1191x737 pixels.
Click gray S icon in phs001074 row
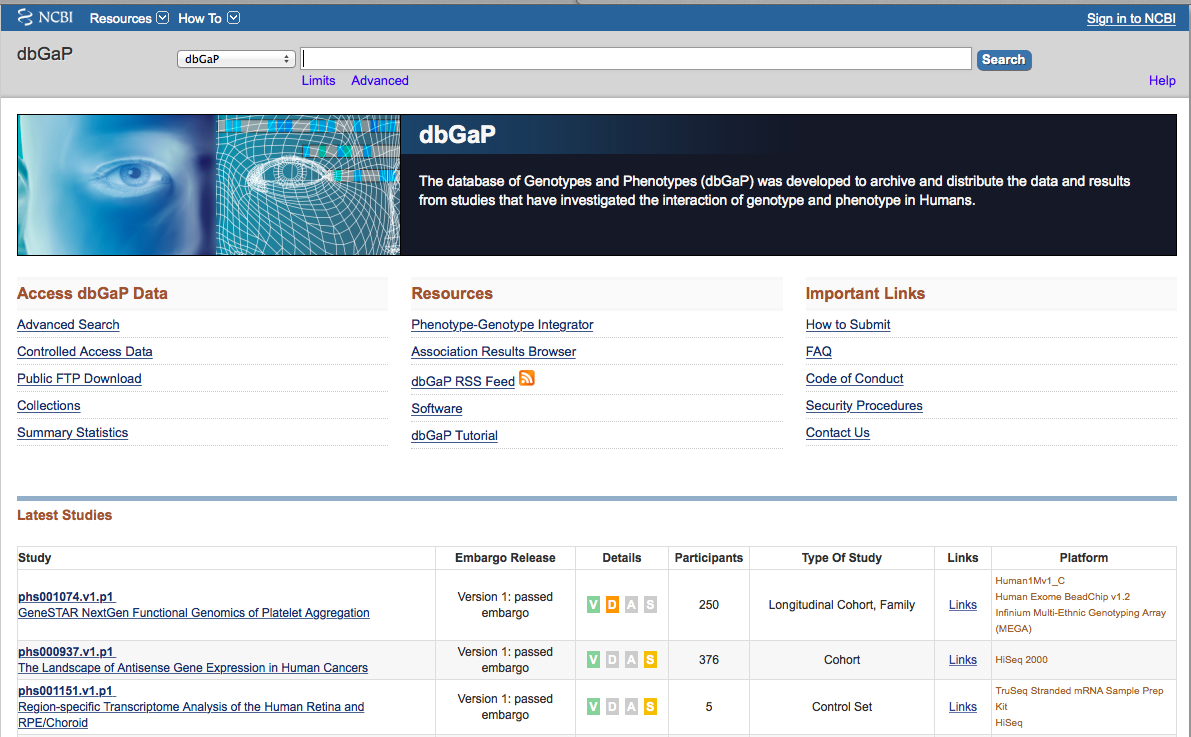(x=650, y=605)
